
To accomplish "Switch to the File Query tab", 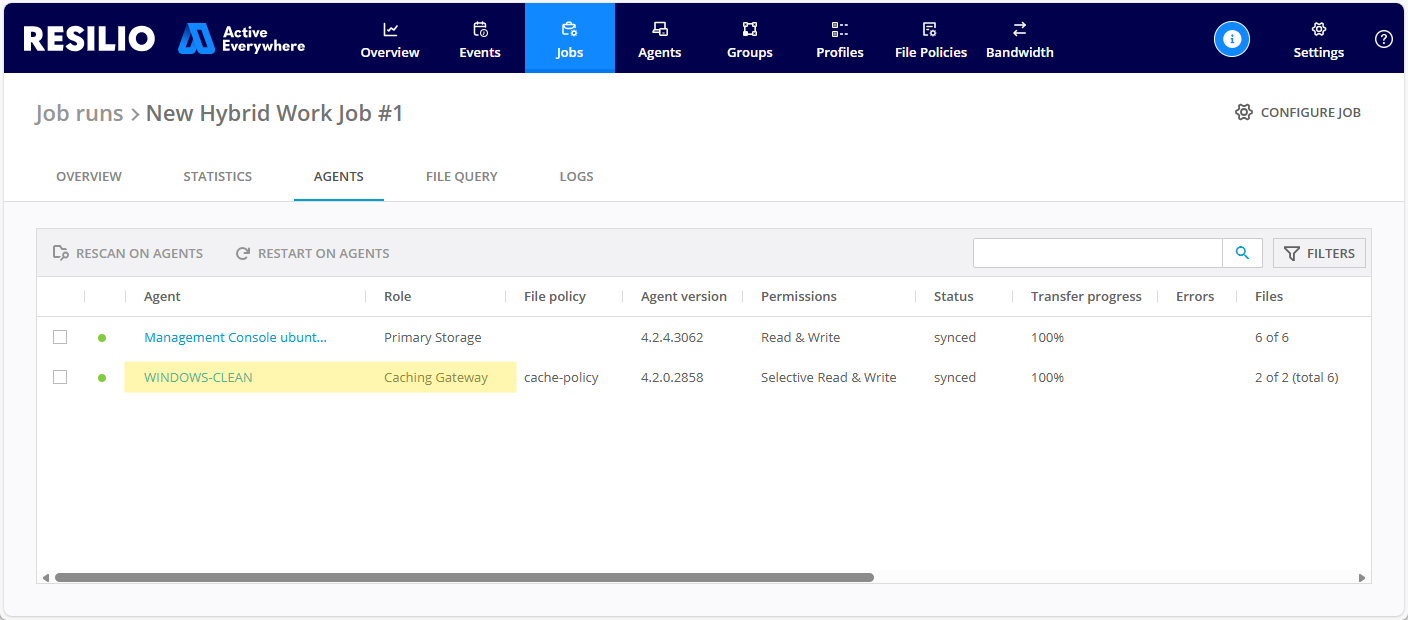I will click(x=461, y=176).
